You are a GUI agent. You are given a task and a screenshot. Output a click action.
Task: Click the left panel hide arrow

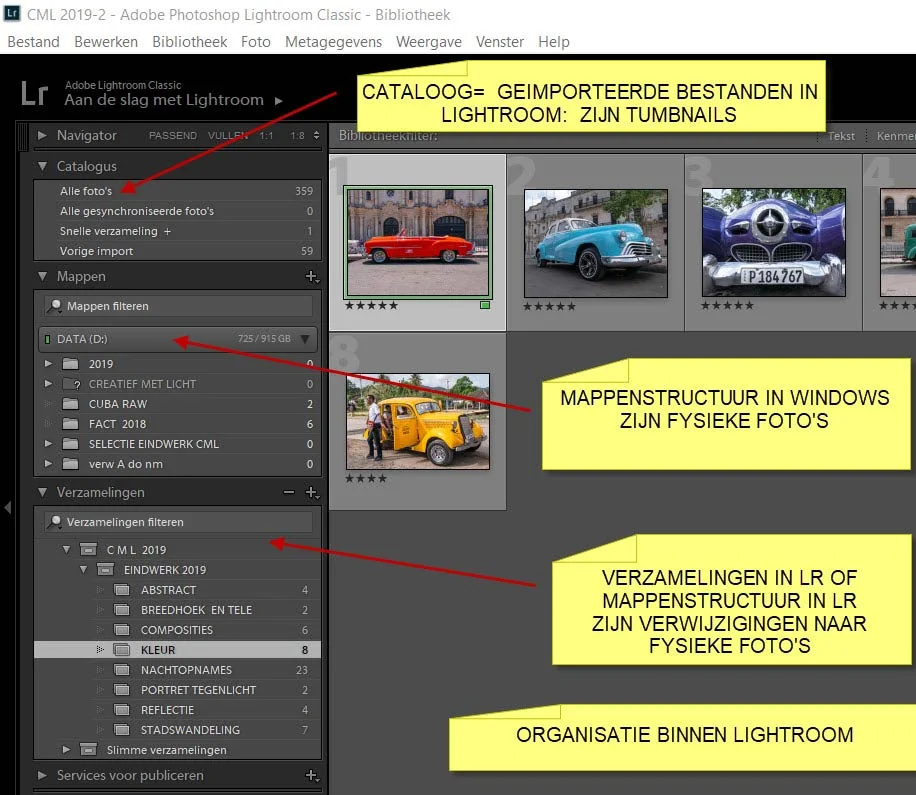(x=8, y=507)
